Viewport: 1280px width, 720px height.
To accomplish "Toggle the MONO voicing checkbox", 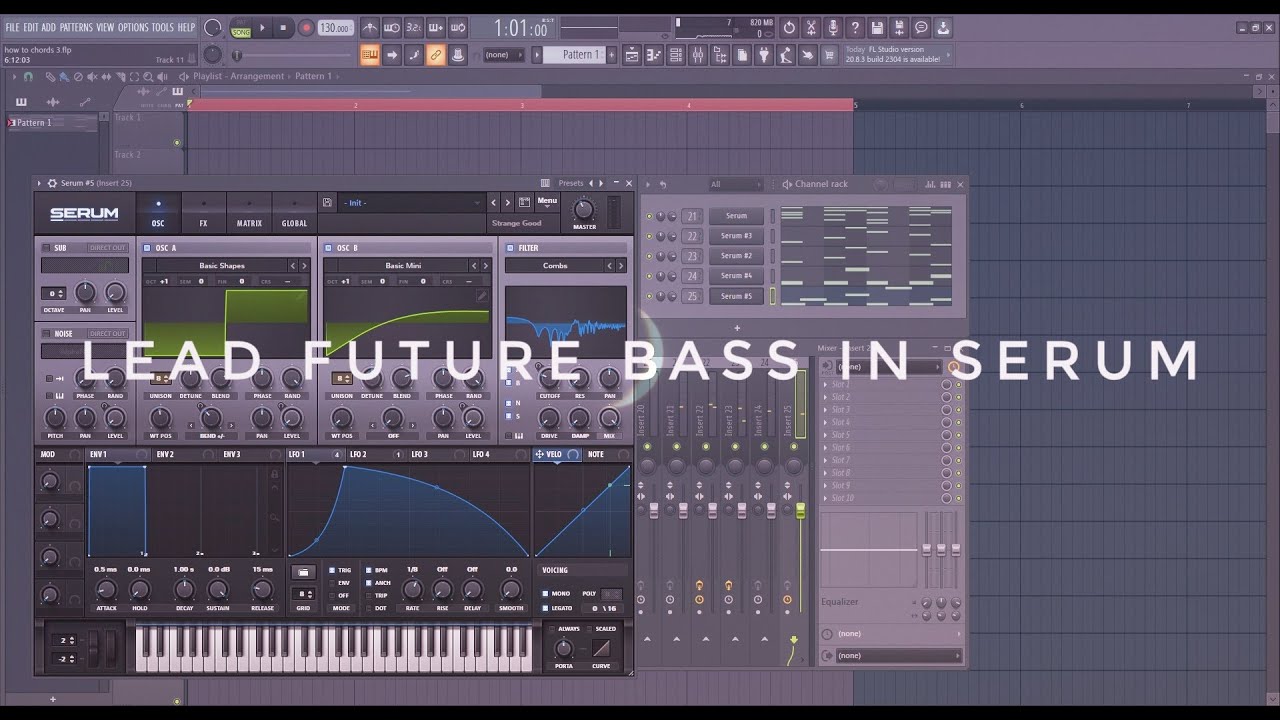I will (545, 594).
